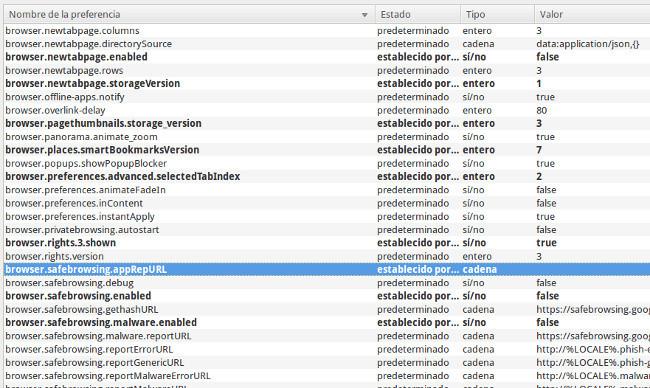650x388 pixels.
Task: Select browser.safebrowsing.reportMalwareErrorURL preference
Action: tap(327, 376)
